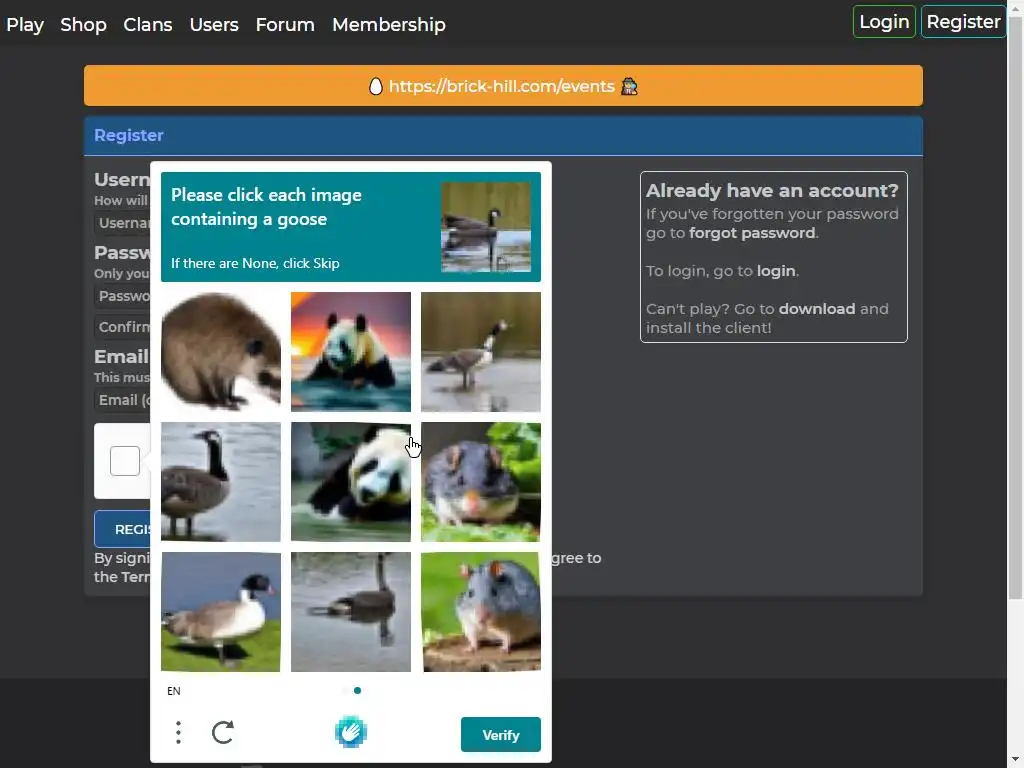Click the goose example image in captcha header

pos(486,227)
